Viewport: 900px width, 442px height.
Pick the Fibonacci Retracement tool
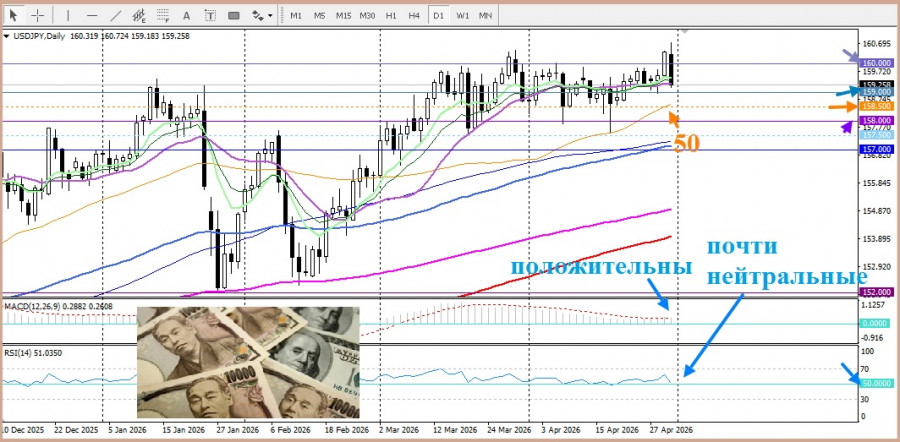(x=163, y=15)
